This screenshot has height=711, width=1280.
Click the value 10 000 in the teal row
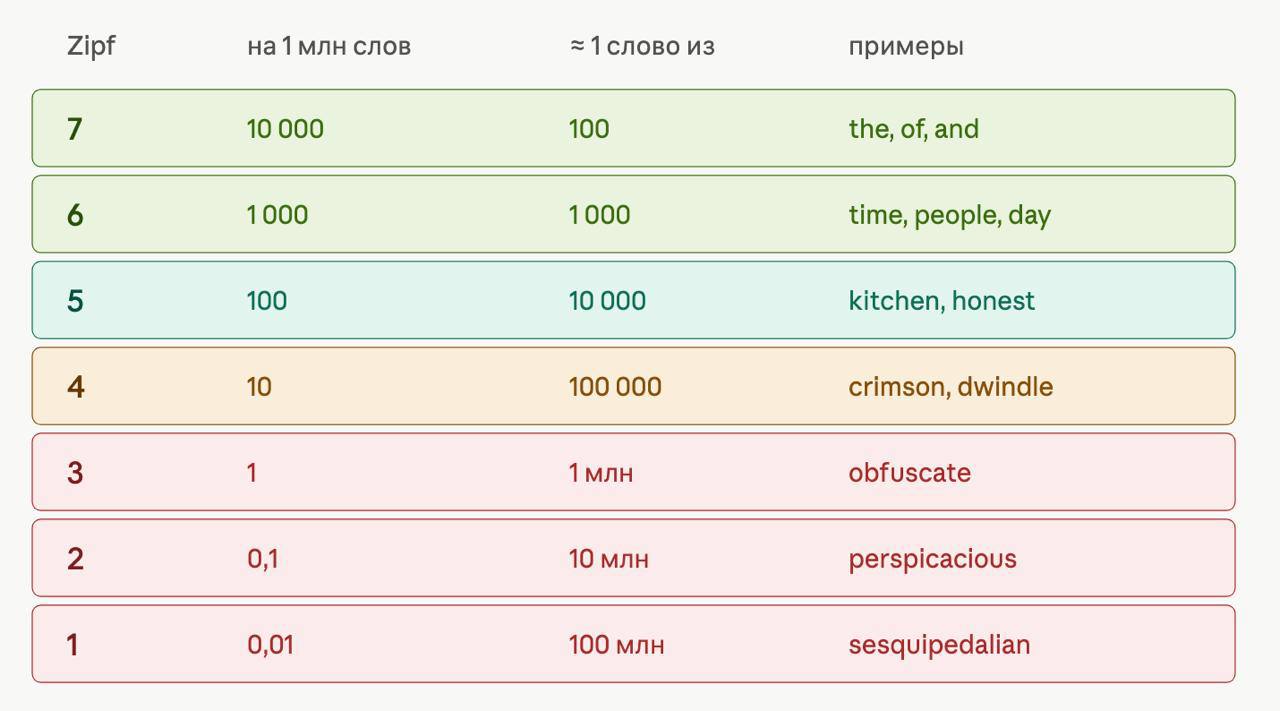tap(607, 301)
